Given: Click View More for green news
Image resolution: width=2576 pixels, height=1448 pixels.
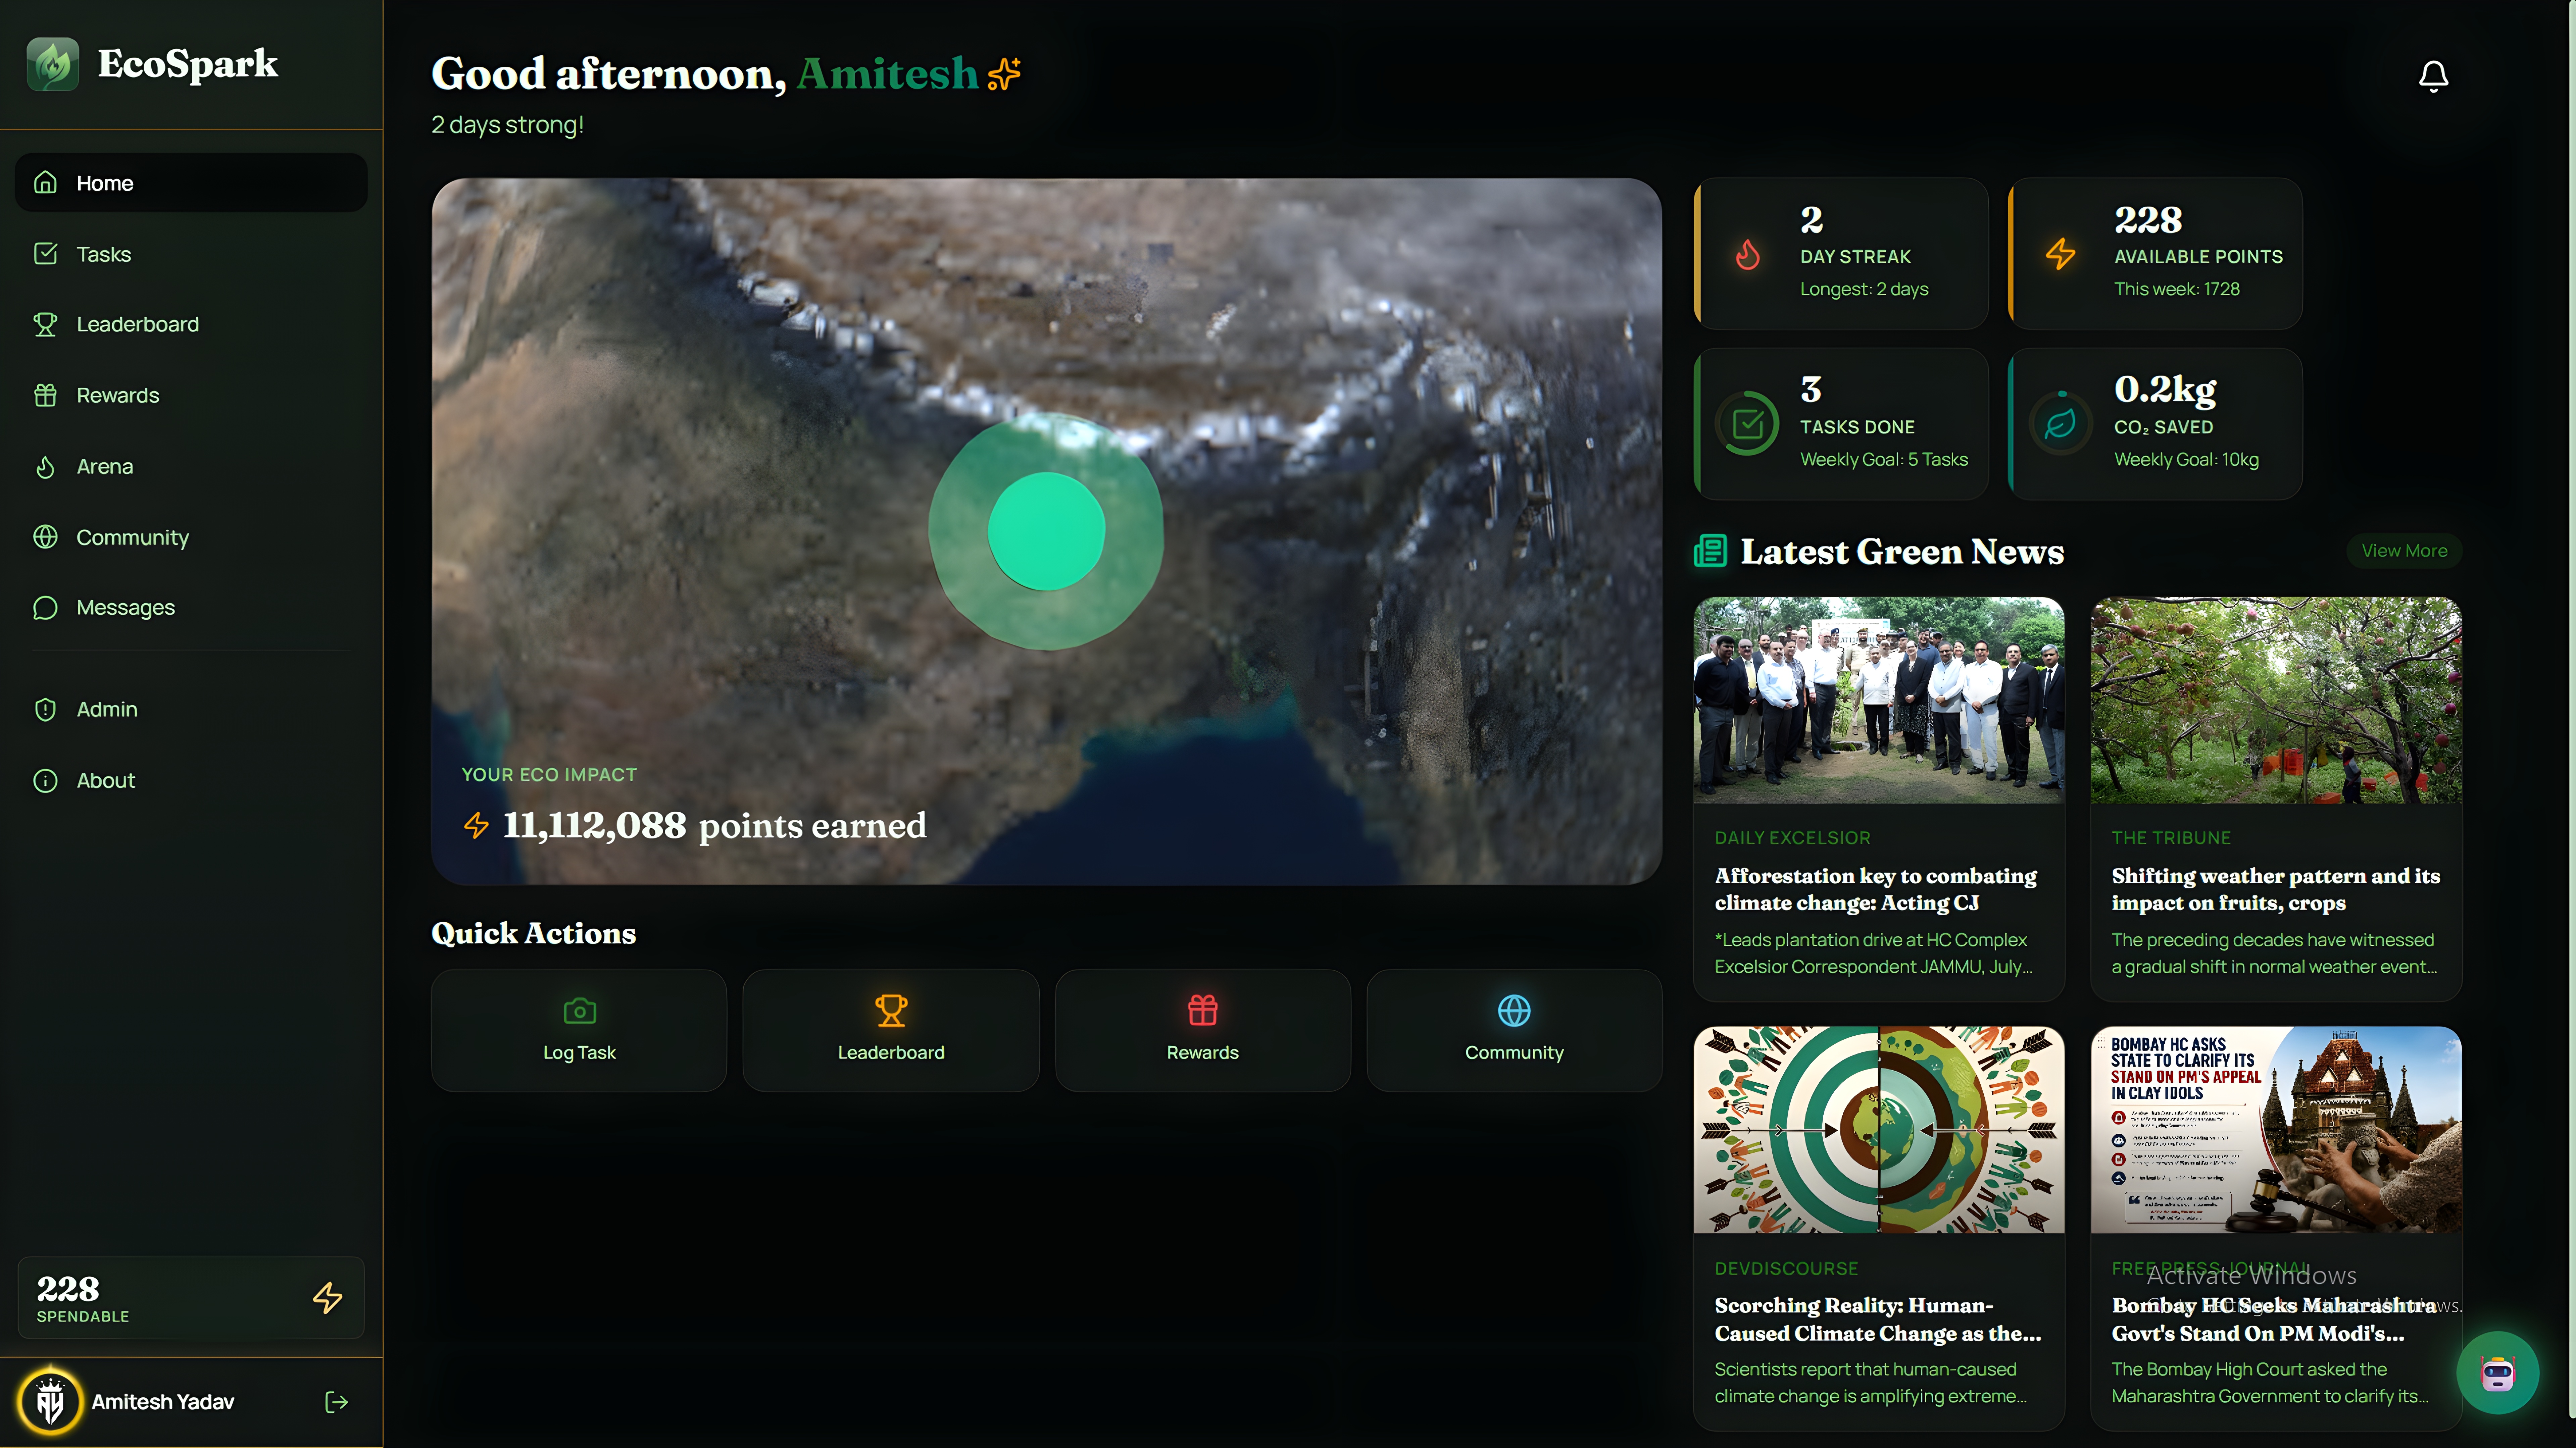Looking at the screenshot, I should [2404, 551].
